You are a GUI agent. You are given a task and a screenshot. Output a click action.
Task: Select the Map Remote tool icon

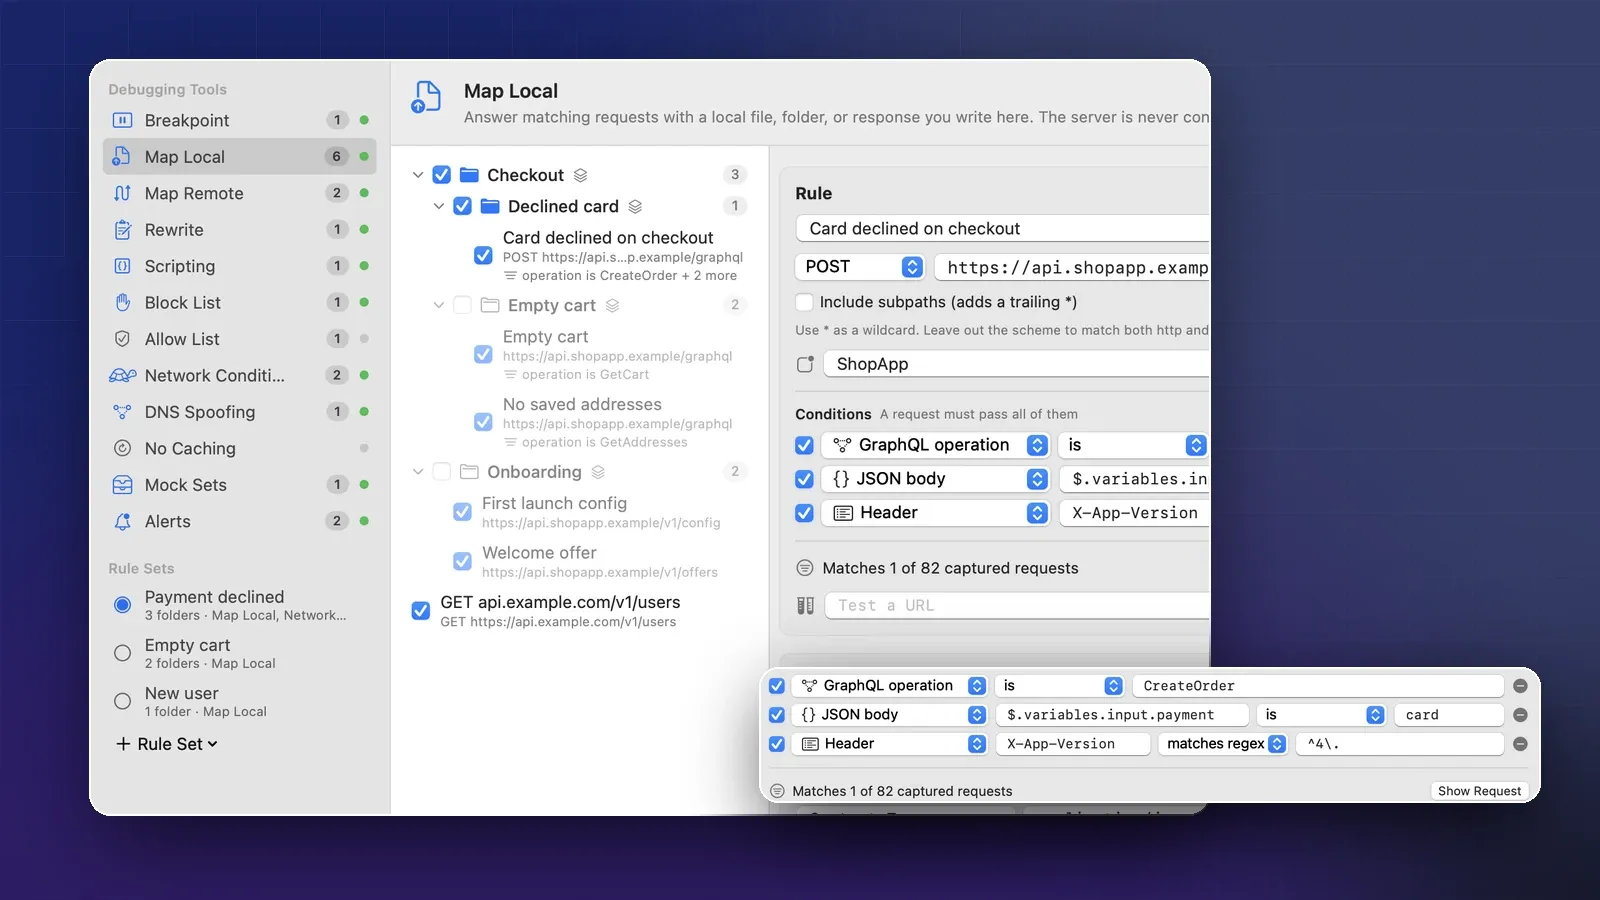[122, 193]
